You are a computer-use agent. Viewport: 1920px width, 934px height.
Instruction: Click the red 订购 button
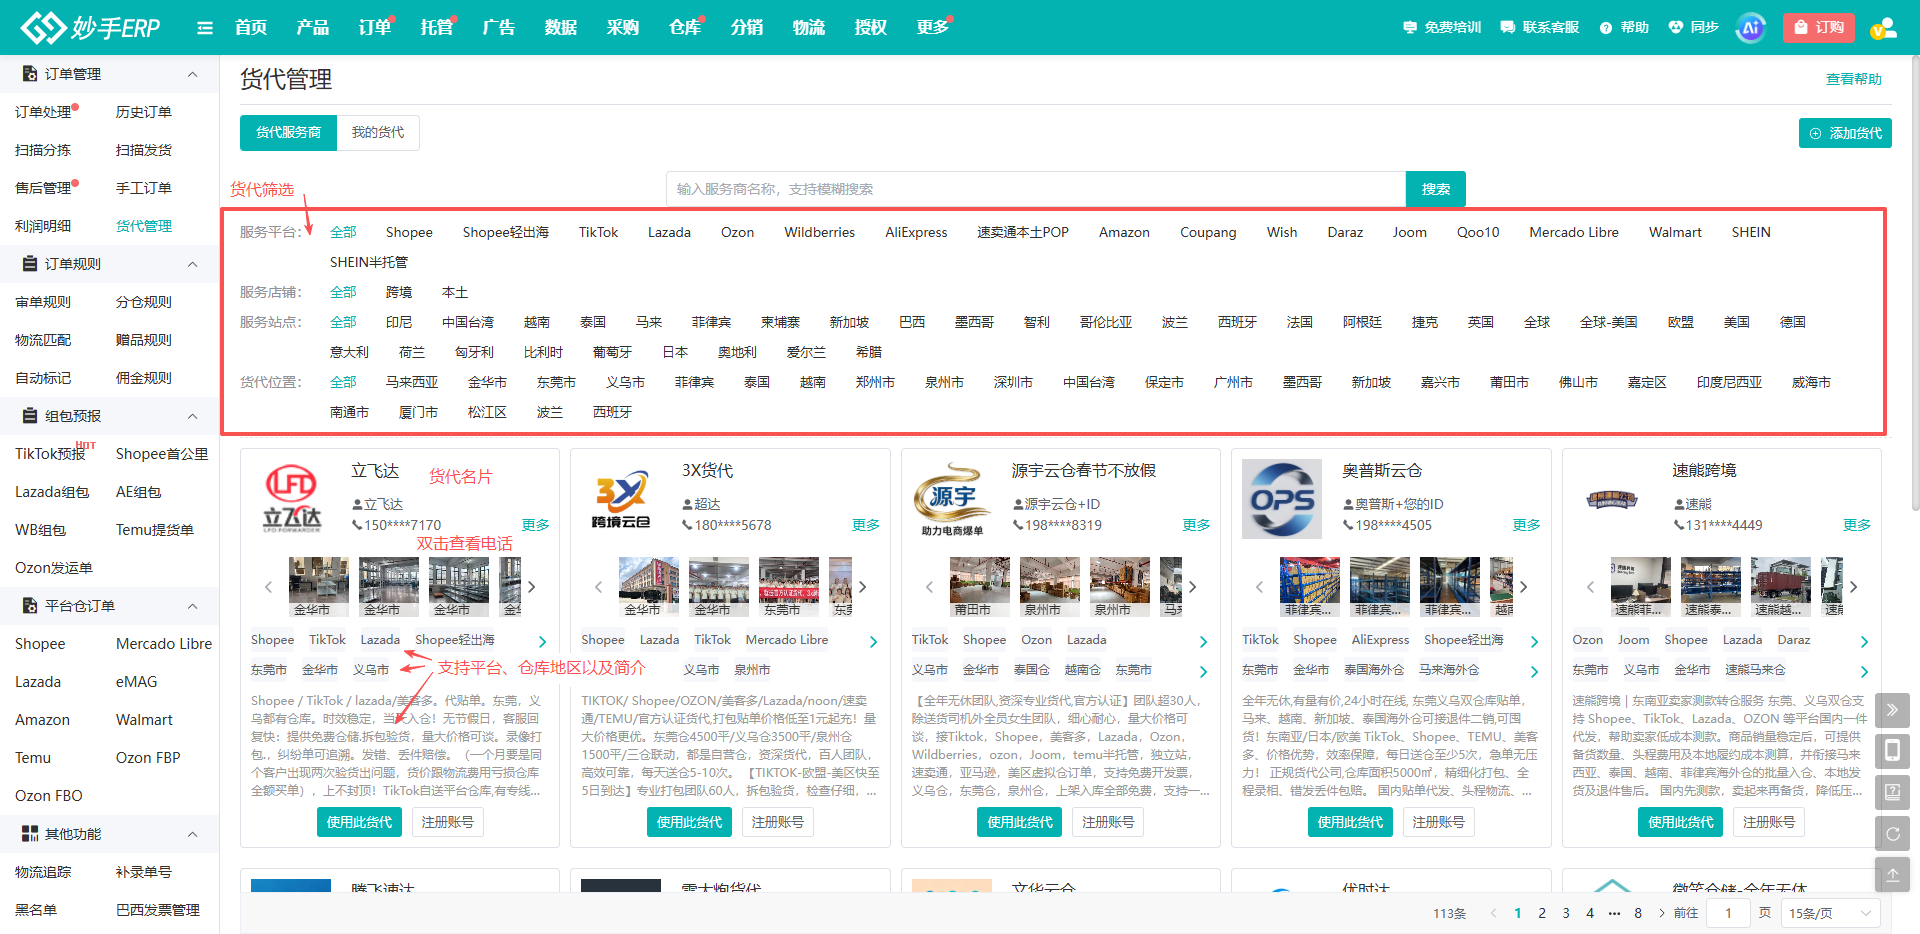tap(1819, 28)
